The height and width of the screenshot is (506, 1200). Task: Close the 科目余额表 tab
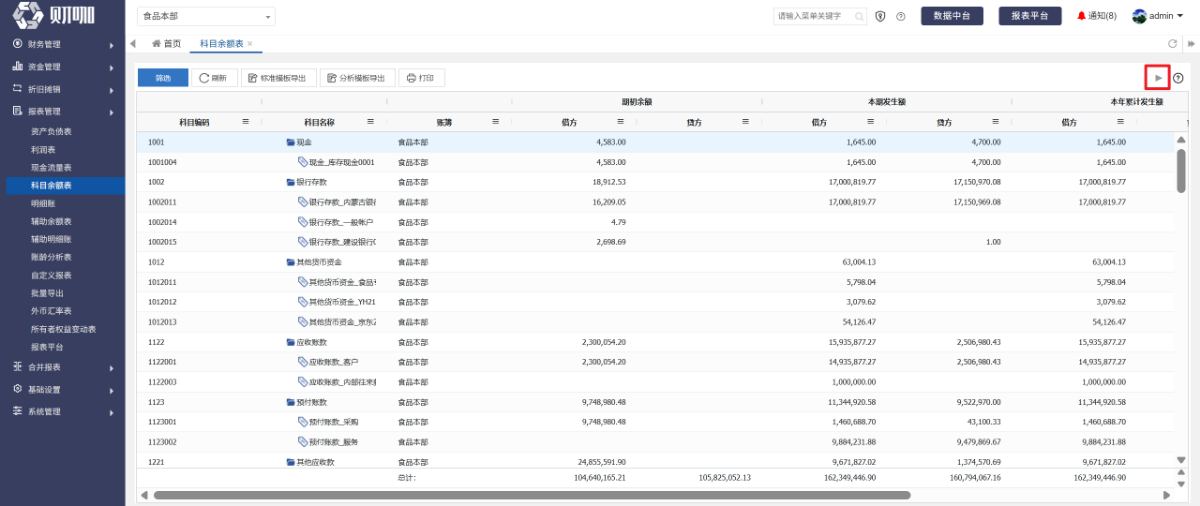(x=250, y=44)
